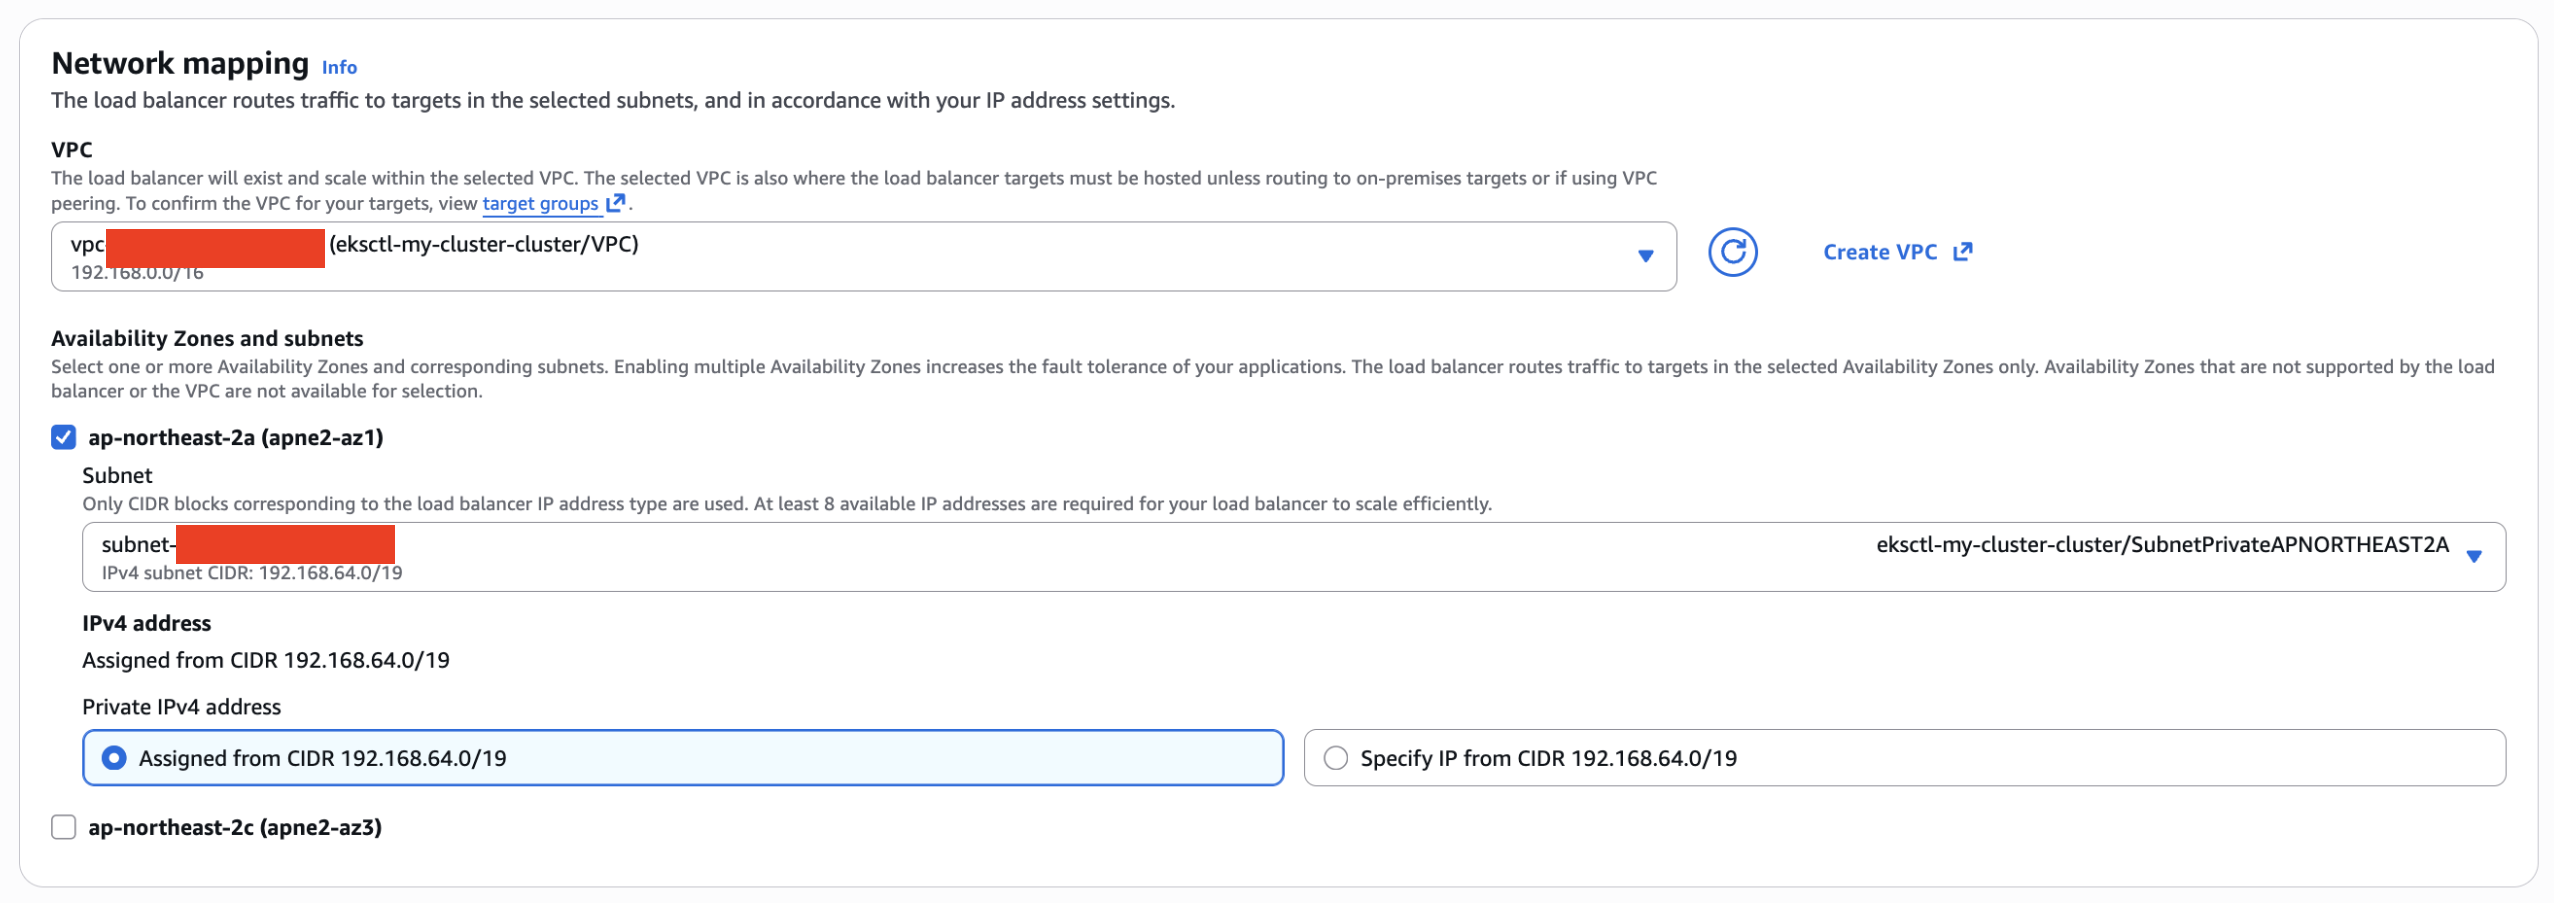Click the ap-northeast-2a (apne2-az1) label
The height and width of the screenshot is (908, 2554).
tap(236, 438)
